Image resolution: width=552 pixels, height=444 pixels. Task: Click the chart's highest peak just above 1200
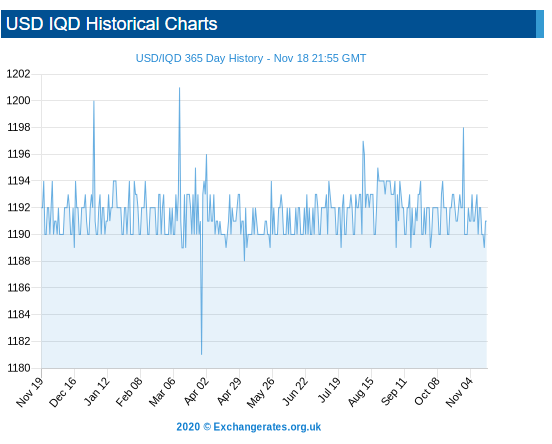coord(180,88)
